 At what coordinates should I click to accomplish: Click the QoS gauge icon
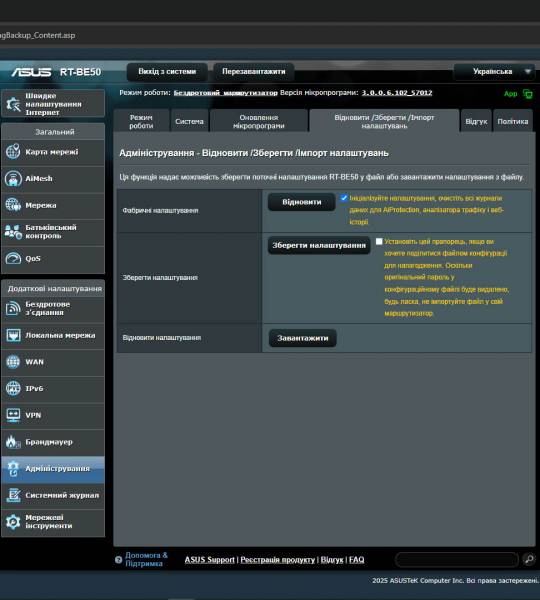pyautogui.click(x=13, y=258)
